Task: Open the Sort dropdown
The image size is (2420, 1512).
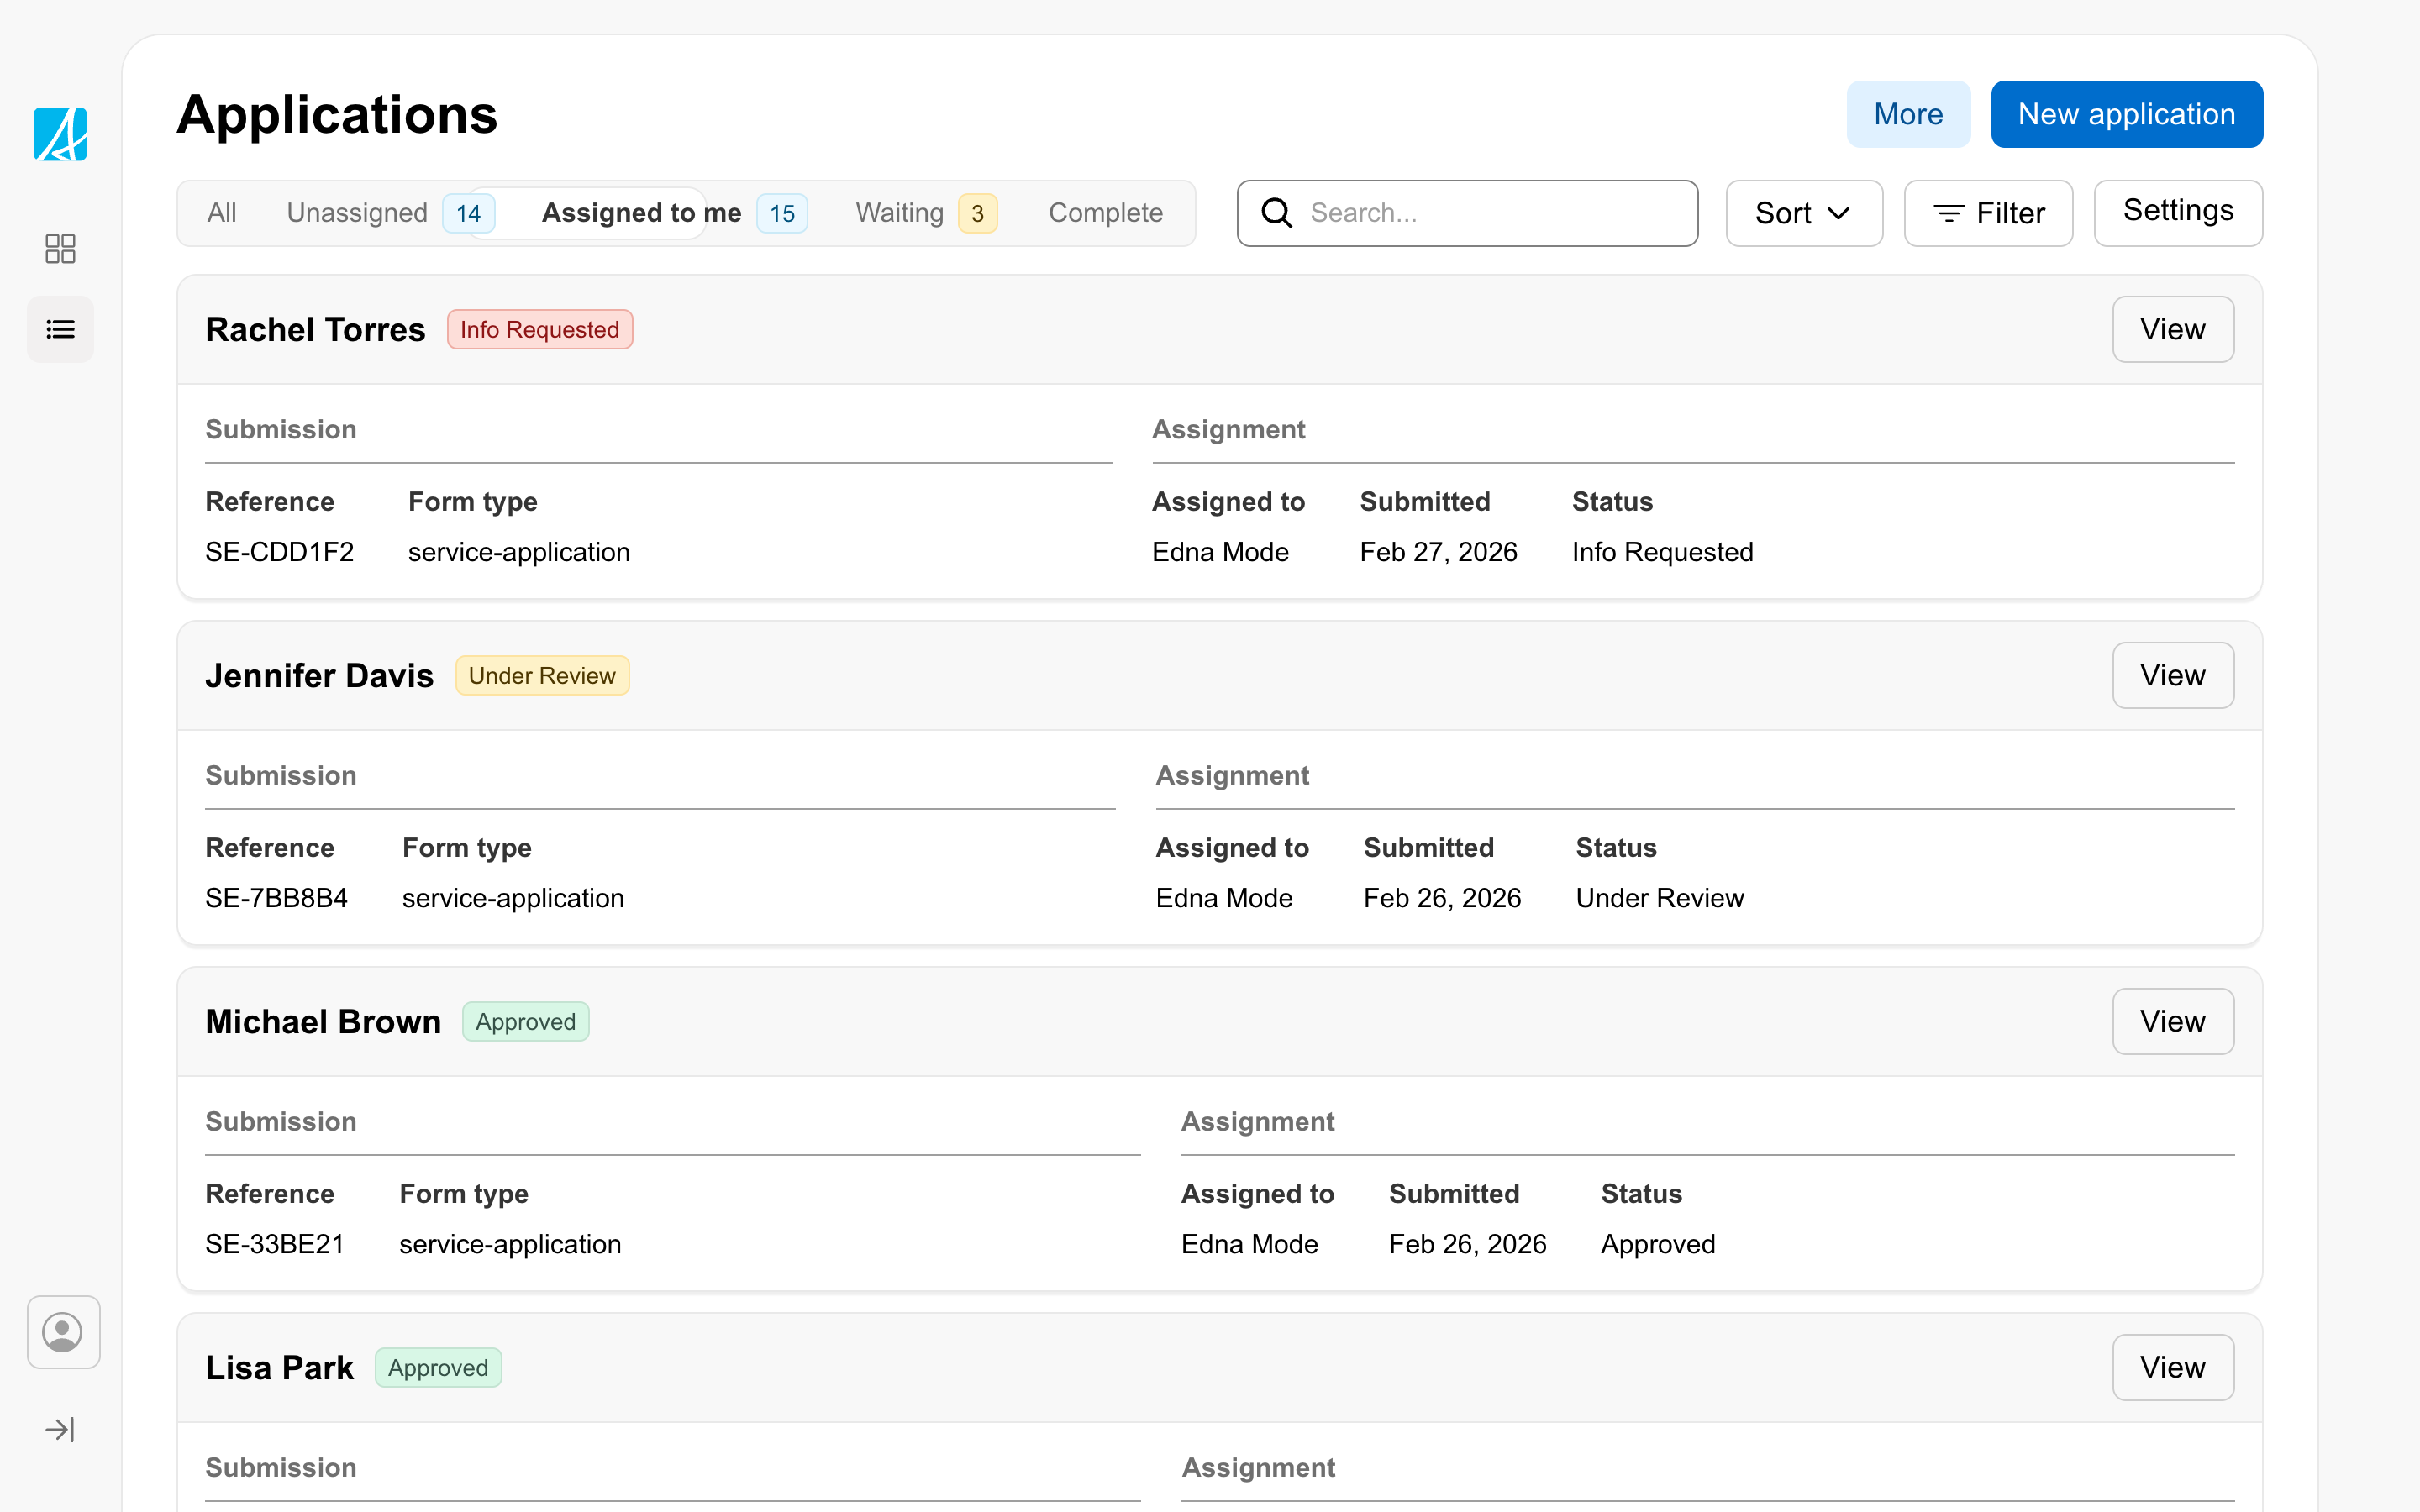Action: [1803, 212]
